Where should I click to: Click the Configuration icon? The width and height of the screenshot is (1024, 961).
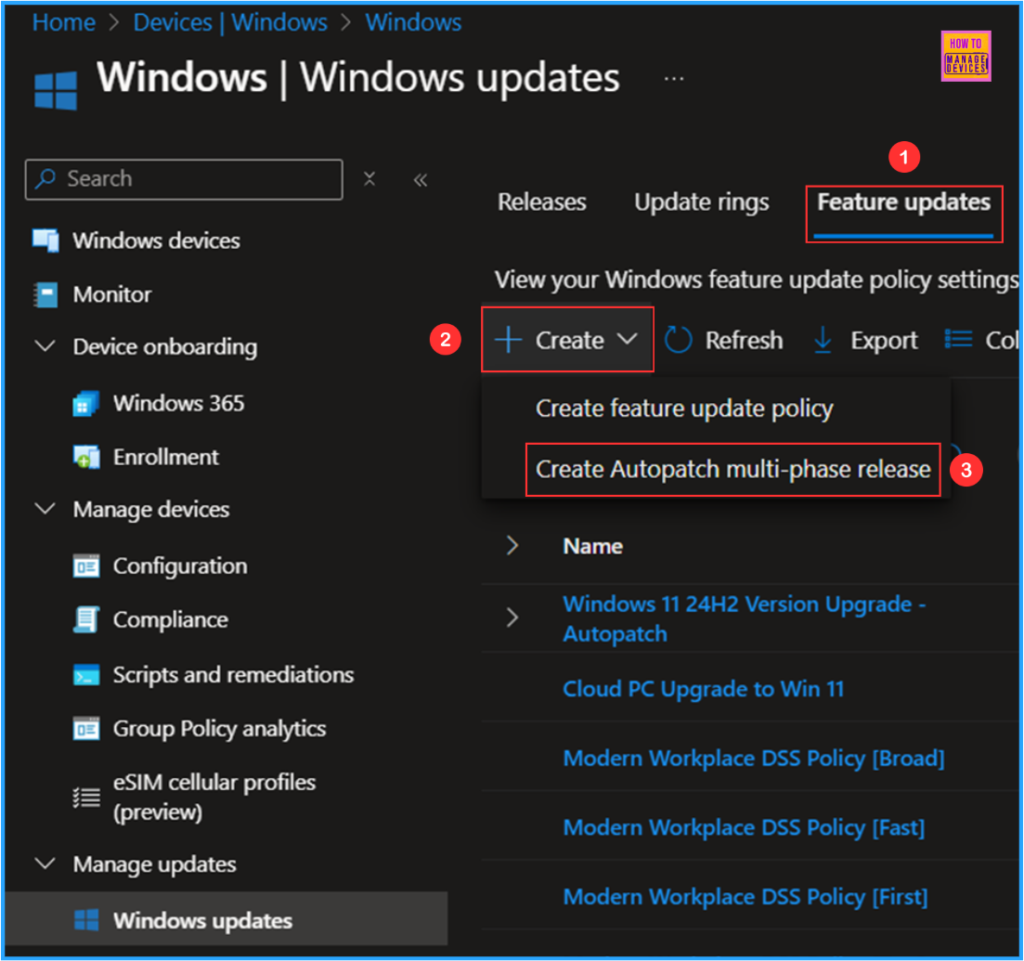pos(86,566)
